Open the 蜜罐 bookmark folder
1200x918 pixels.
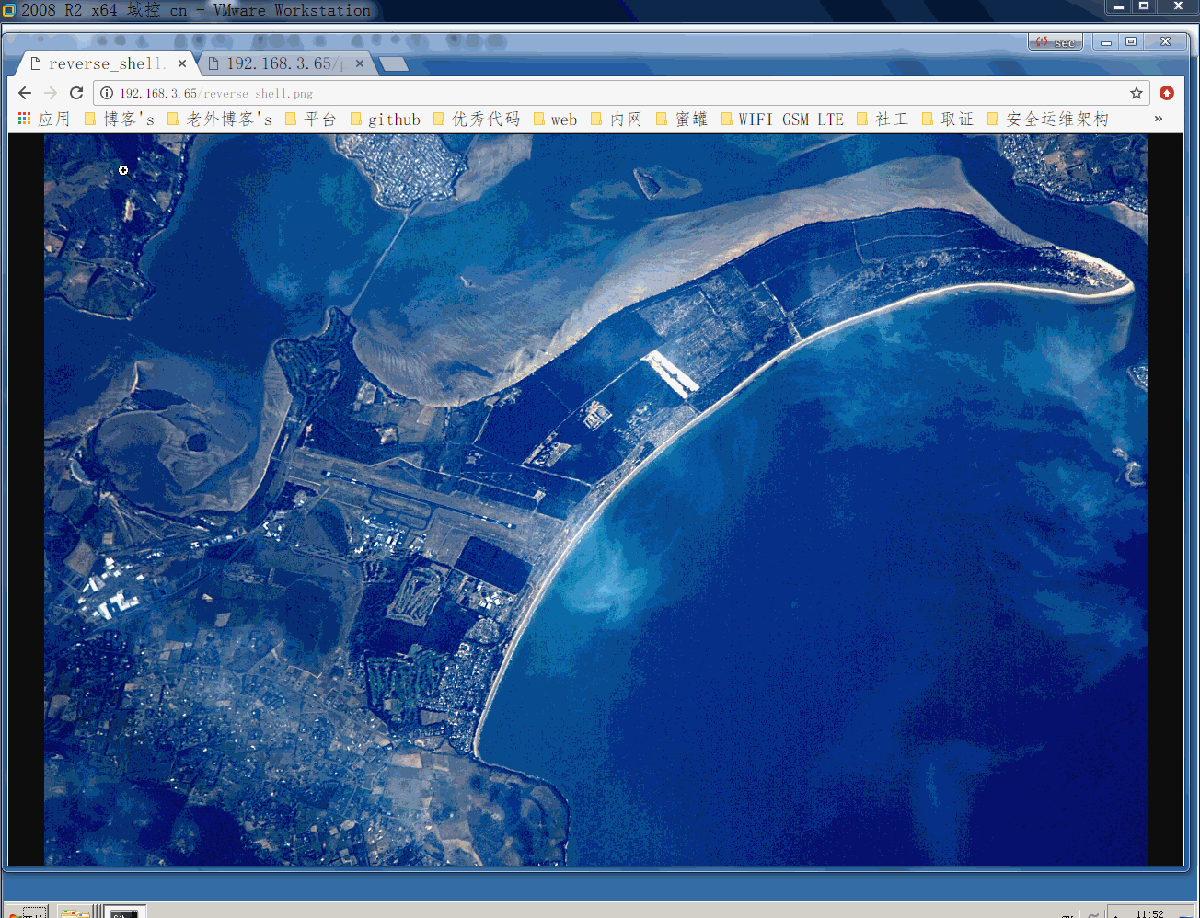(x=682, y=119)
